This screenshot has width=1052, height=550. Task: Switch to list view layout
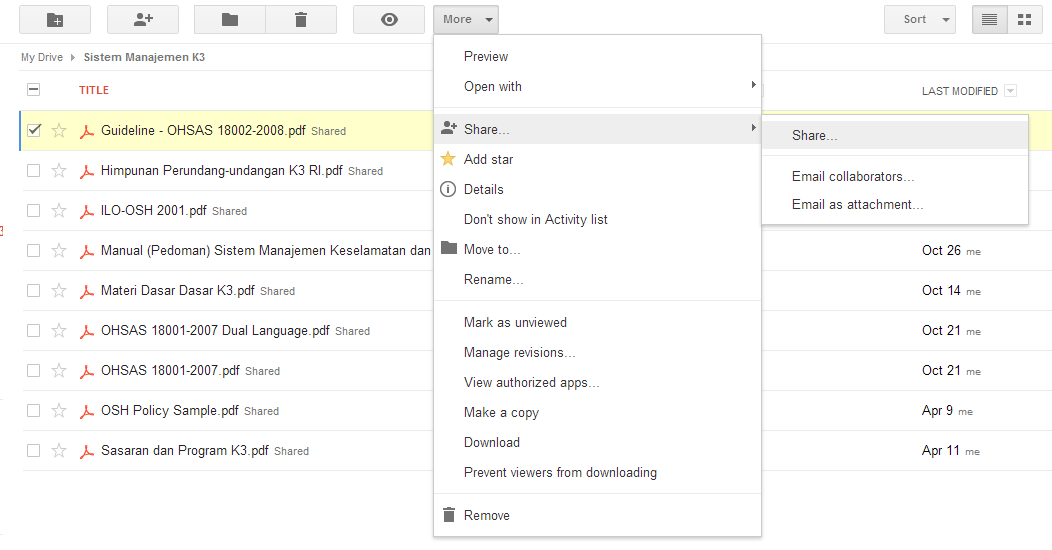(x=990, y=19)
